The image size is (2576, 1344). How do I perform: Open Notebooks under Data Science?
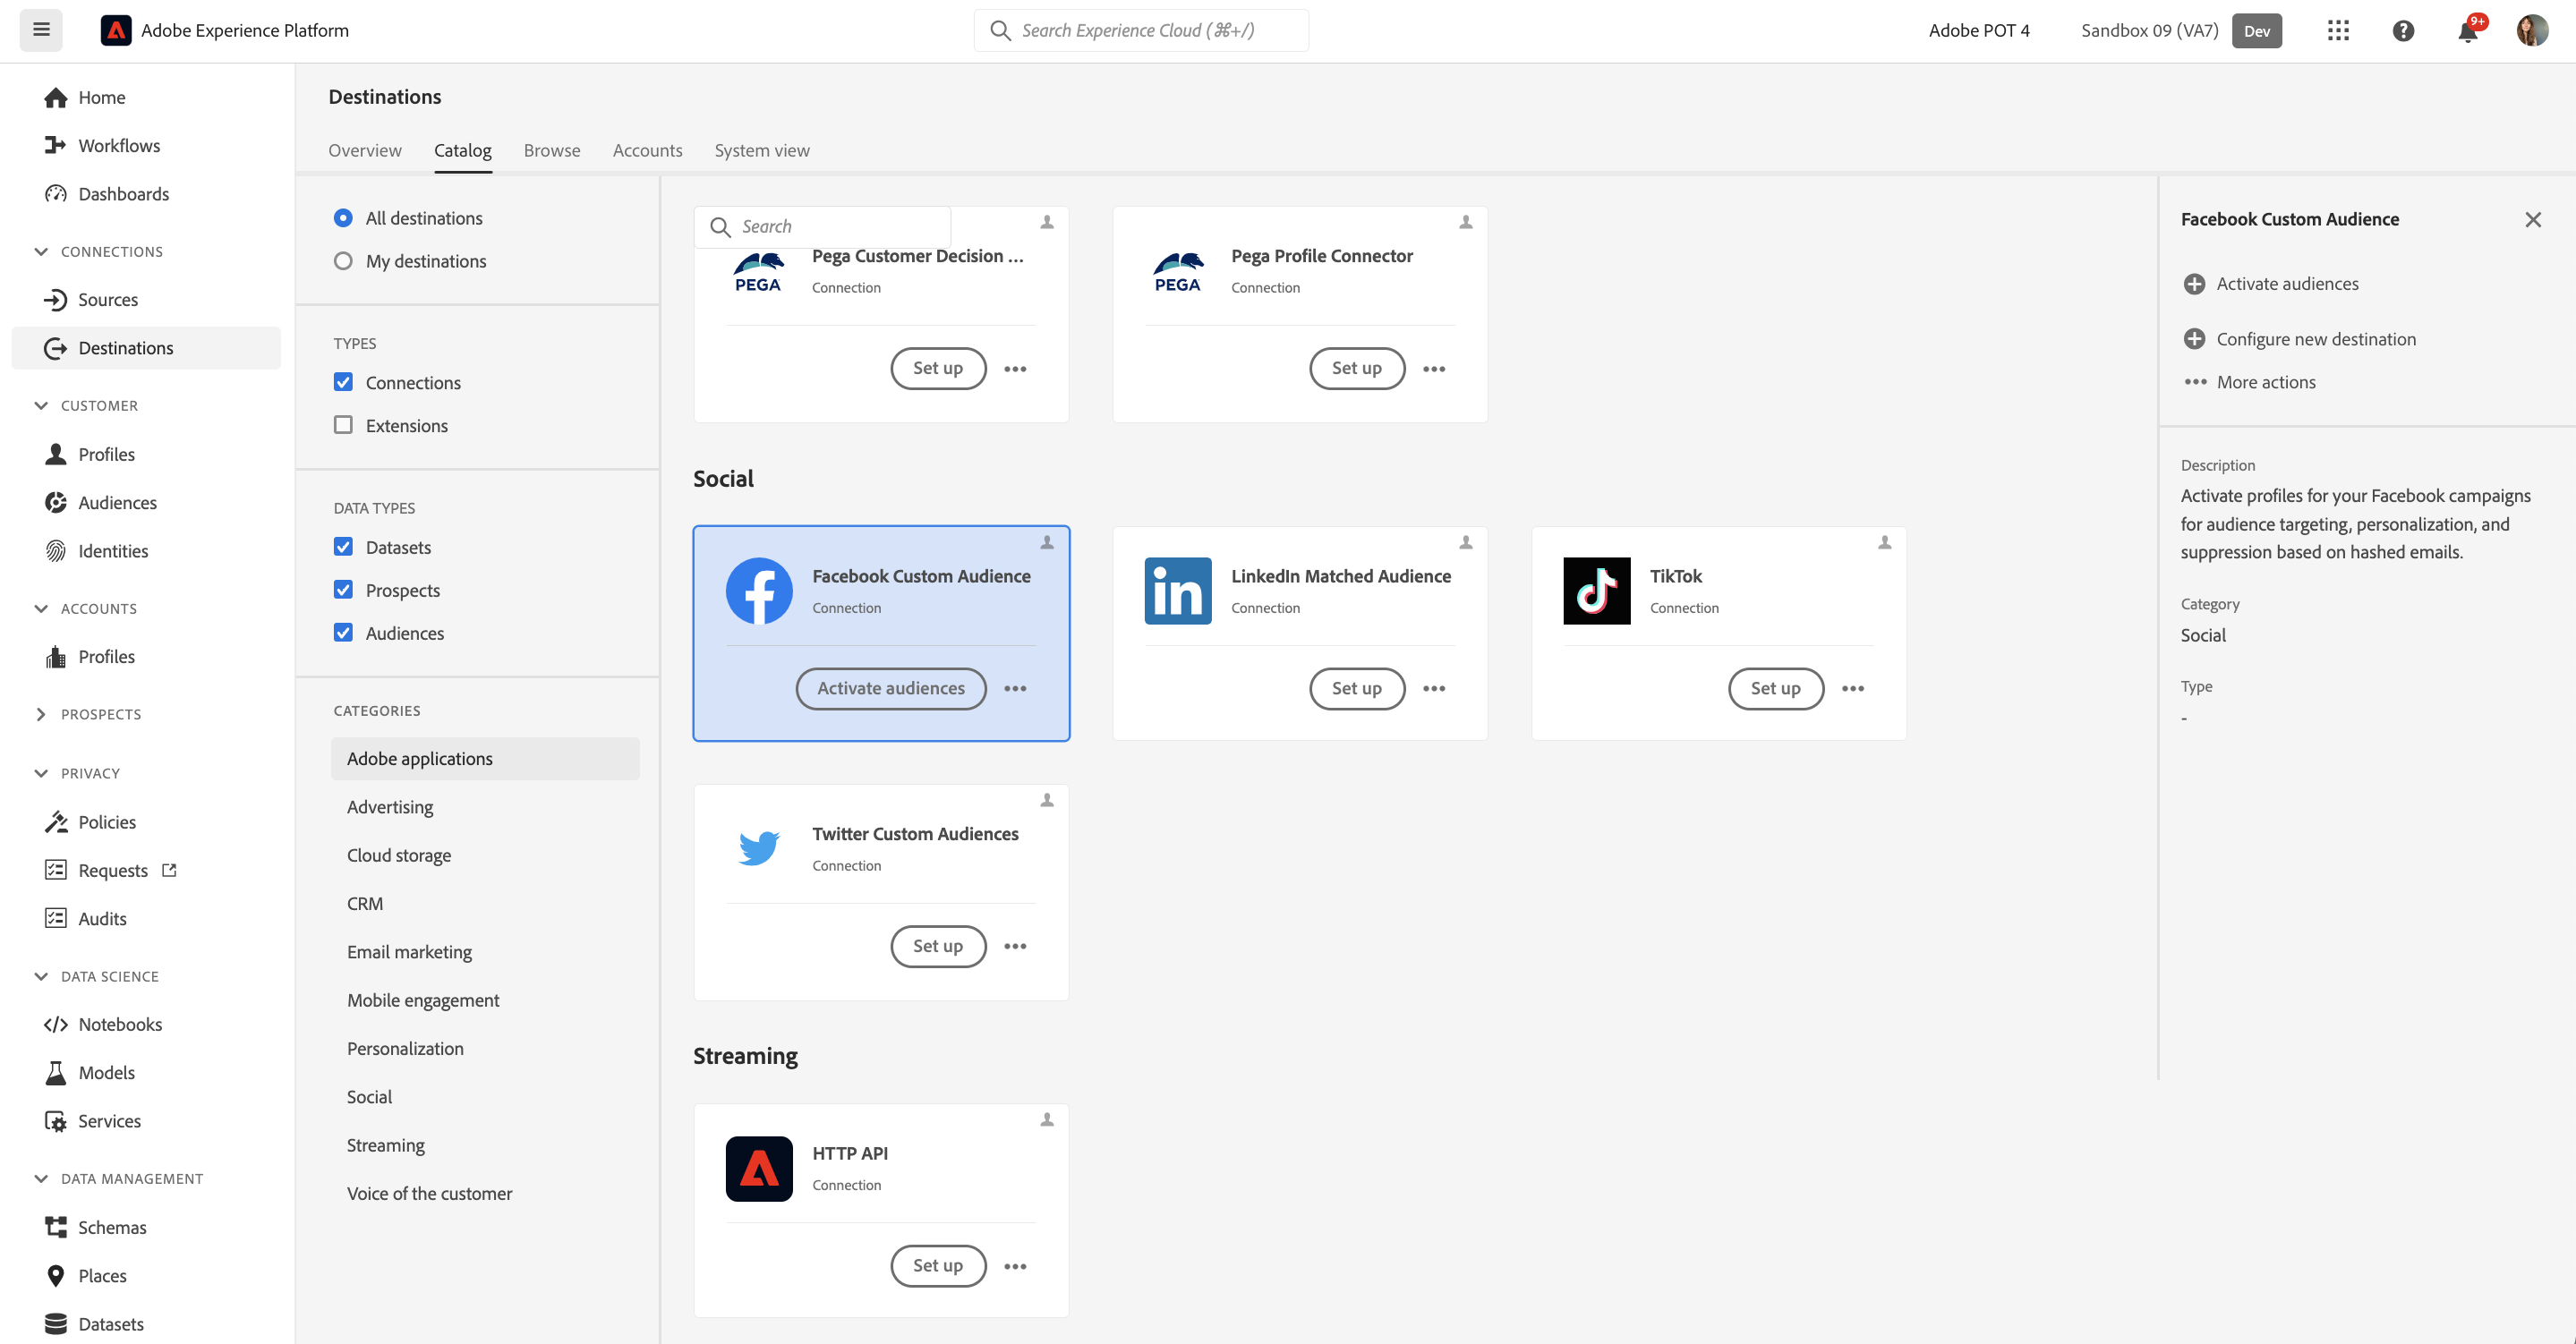point(103,1024)
